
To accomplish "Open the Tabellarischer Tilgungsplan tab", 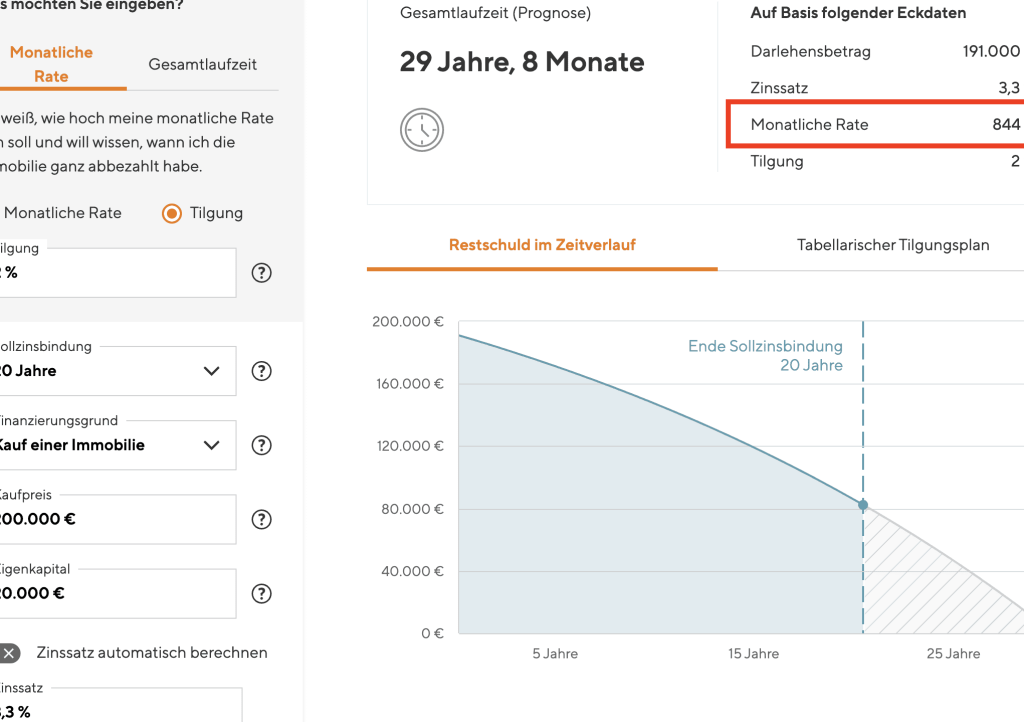I will (x=892, y=245).
